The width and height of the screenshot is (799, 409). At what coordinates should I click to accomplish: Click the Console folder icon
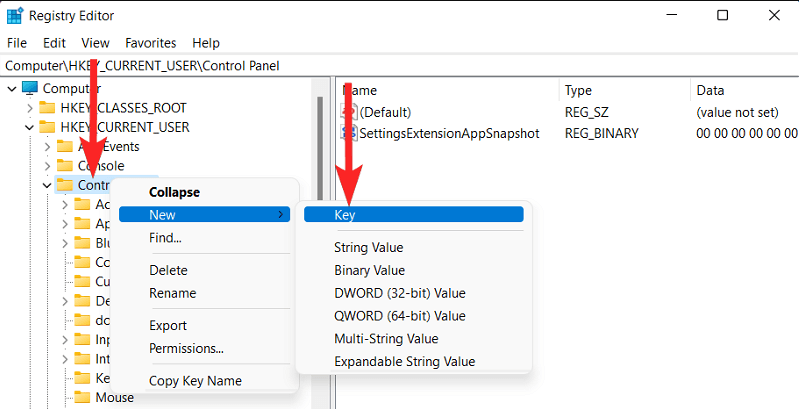coord(64,165)
